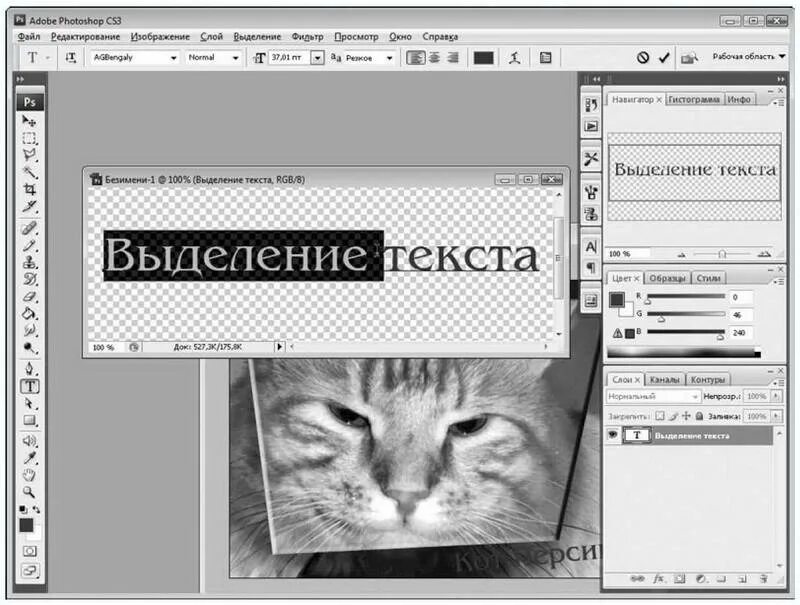This screenshot has width=800, height=605.
Task: Toggle lock transparent pixels
Action: pyautogui.click(x=660, y=416)
